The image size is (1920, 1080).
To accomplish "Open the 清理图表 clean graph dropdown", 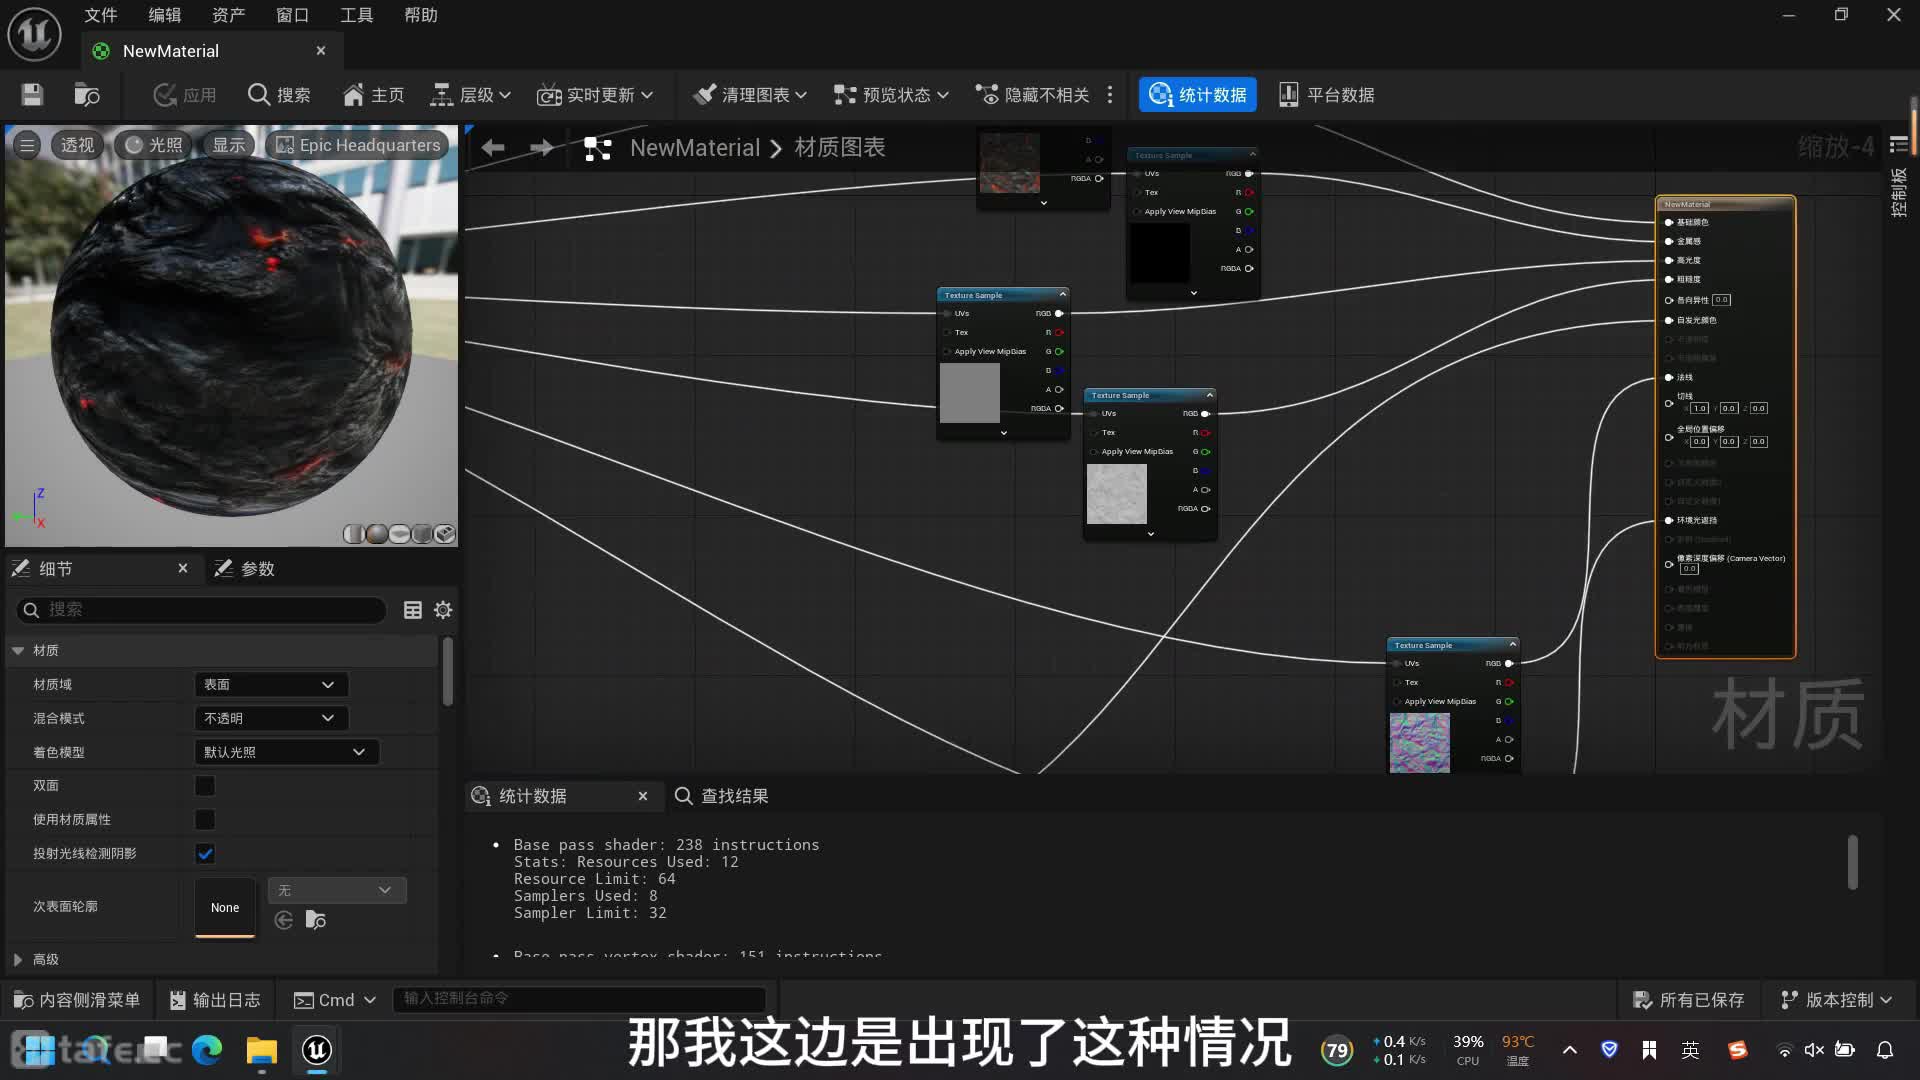I will 750,95.
